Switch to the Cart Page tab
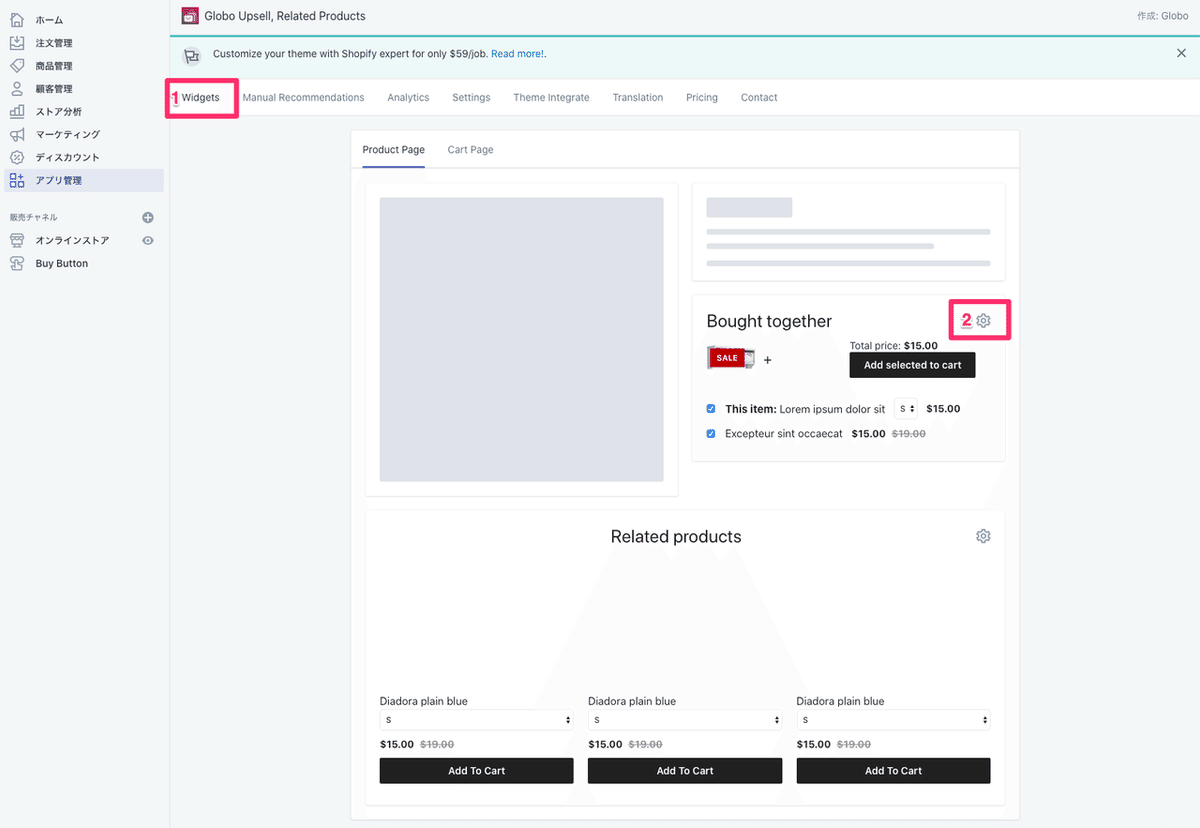Screen dimensions: 1200x828 (x=470, y=150)
